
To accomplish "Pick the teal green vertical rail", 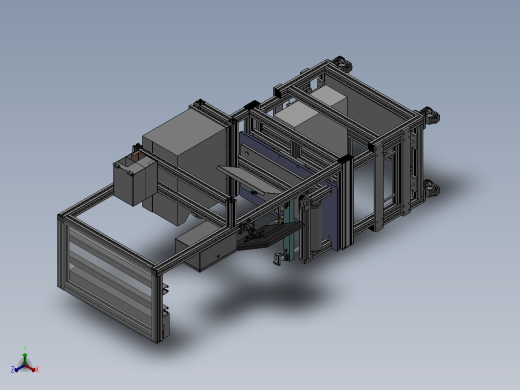I will click(289, 230).
